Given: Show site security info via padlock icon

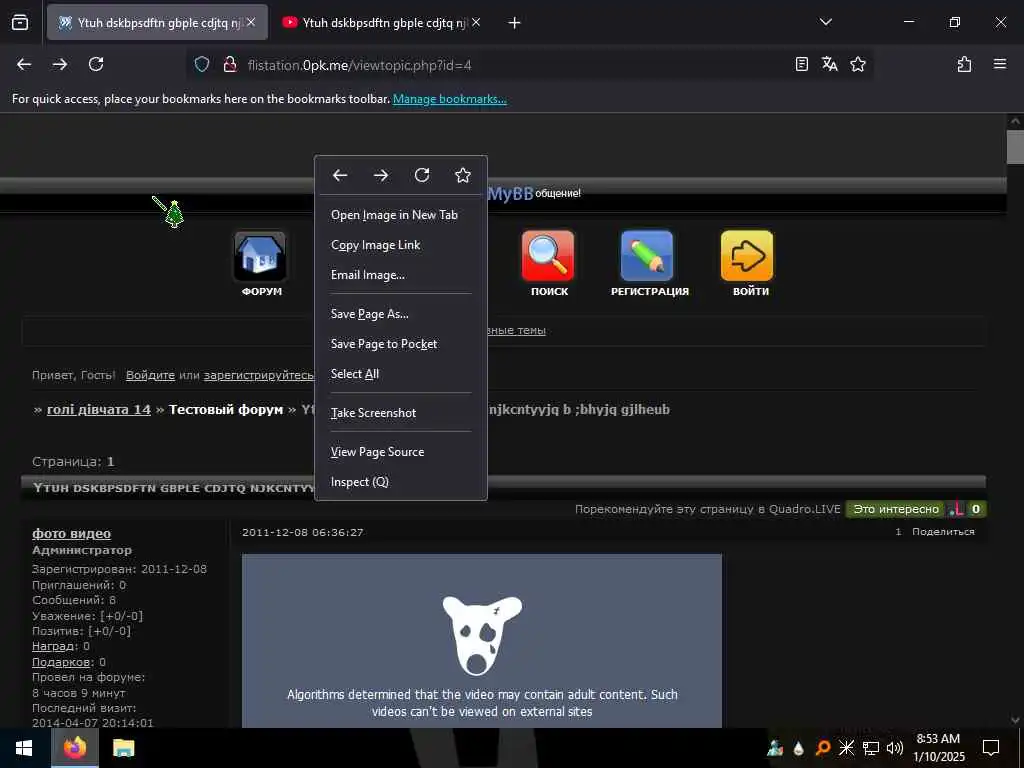Looking at the screenshot, I should point(229,64).
